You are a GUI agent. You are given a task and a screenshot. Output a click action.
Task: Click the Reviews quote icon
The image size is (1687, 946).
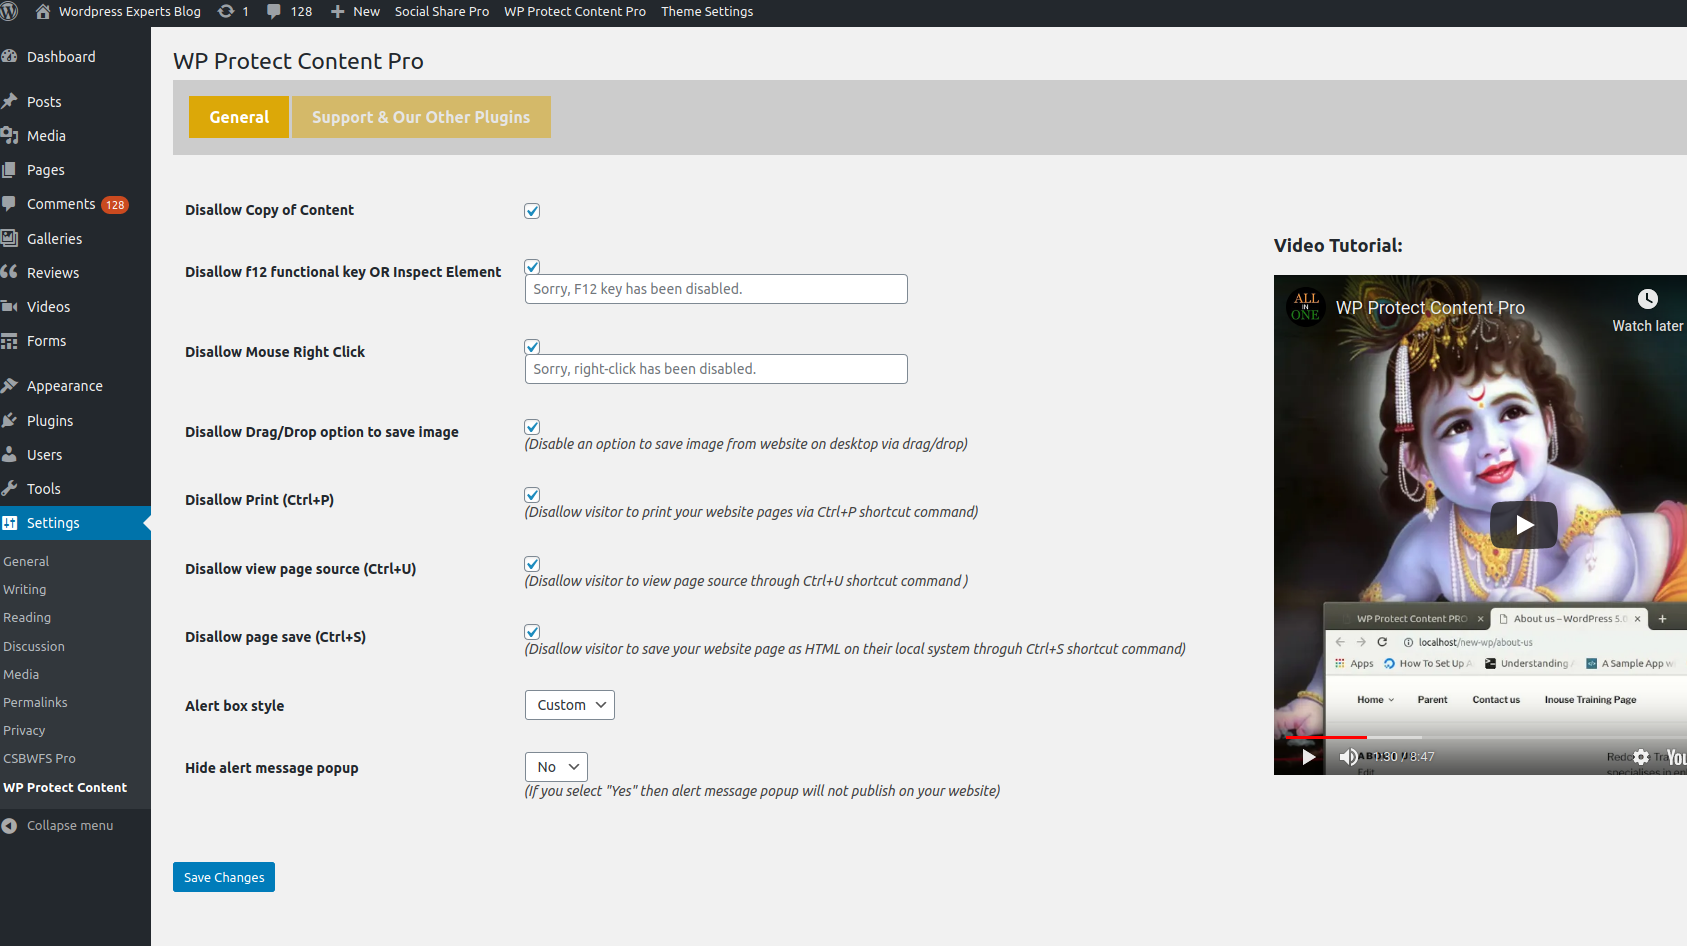pos(10,272)
